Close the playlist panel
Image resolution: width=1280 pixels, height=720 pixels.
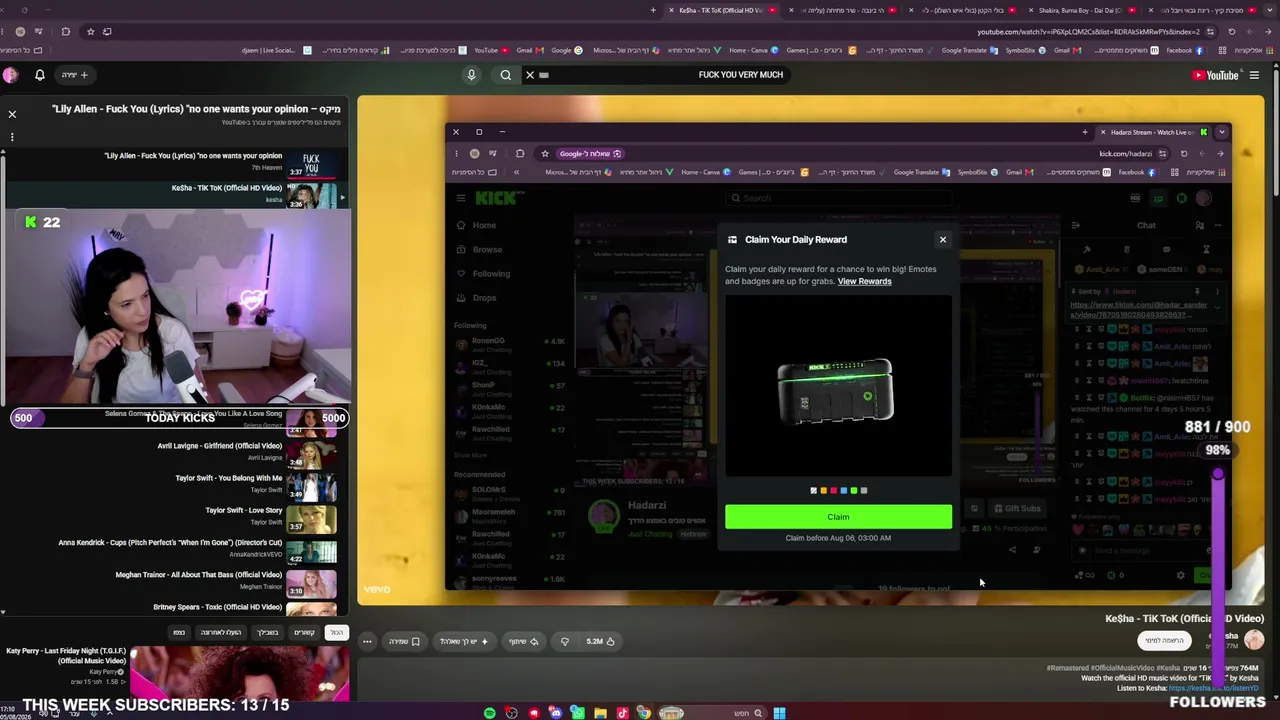[12, 115]
